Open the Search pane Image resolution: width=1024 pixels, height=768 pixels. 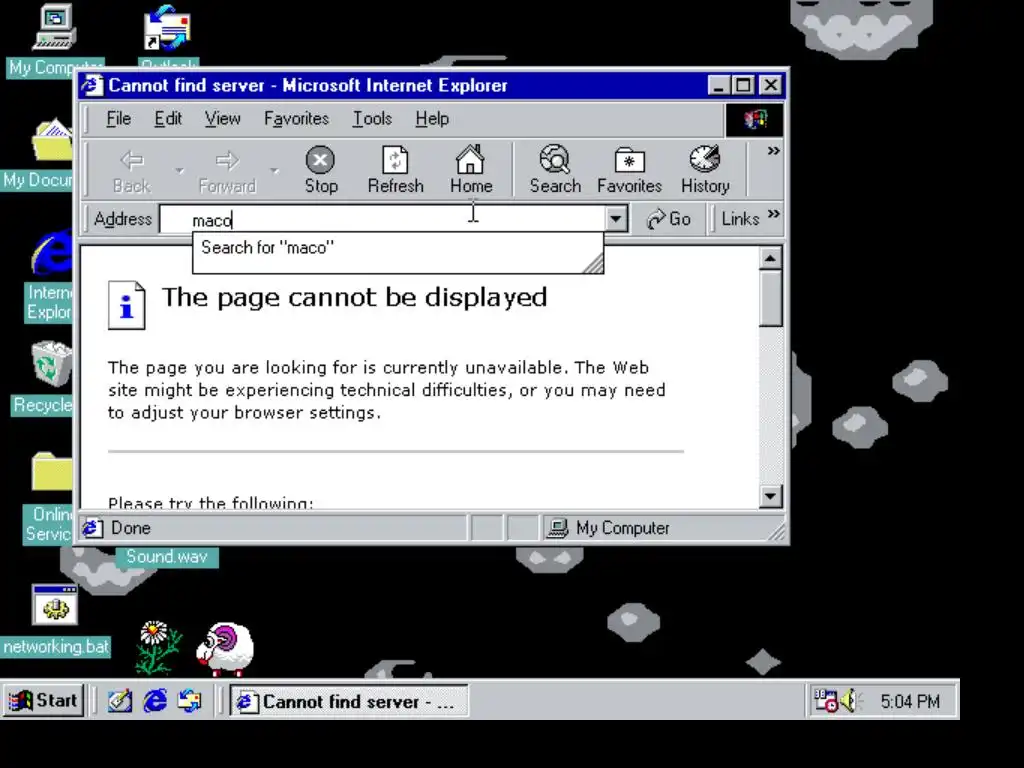coord(555,170)
